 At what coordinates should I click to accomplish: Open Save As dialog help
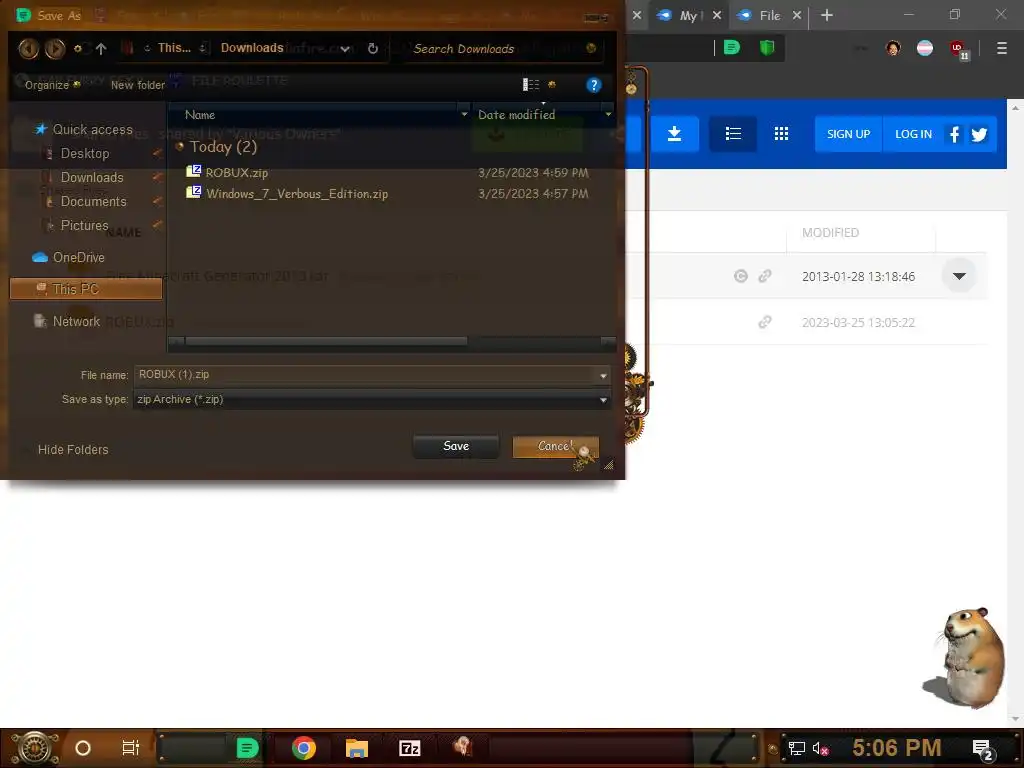[593, 85]
